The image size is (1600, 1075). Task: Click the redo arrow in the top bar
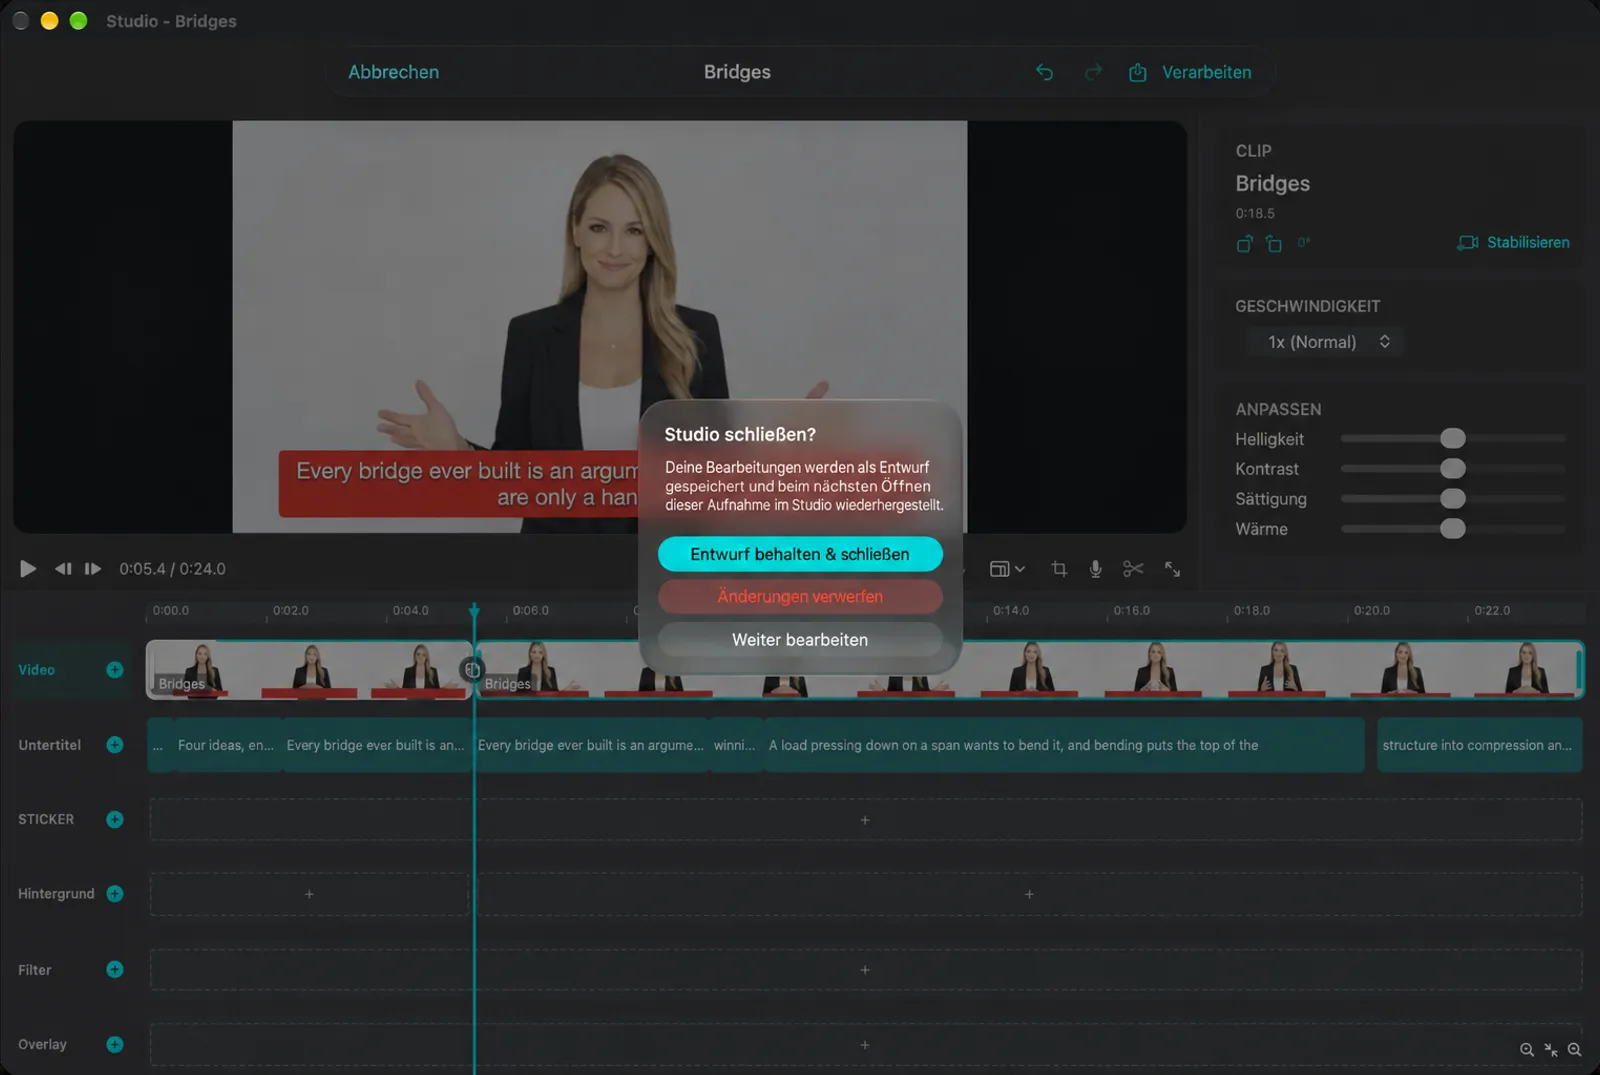[1093, 72]
